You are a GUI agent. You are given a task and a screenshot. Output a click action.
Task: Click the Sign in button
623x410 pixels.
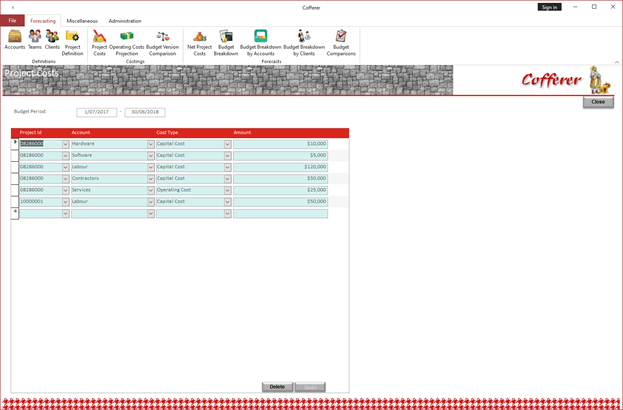click(x=549, y=7)
